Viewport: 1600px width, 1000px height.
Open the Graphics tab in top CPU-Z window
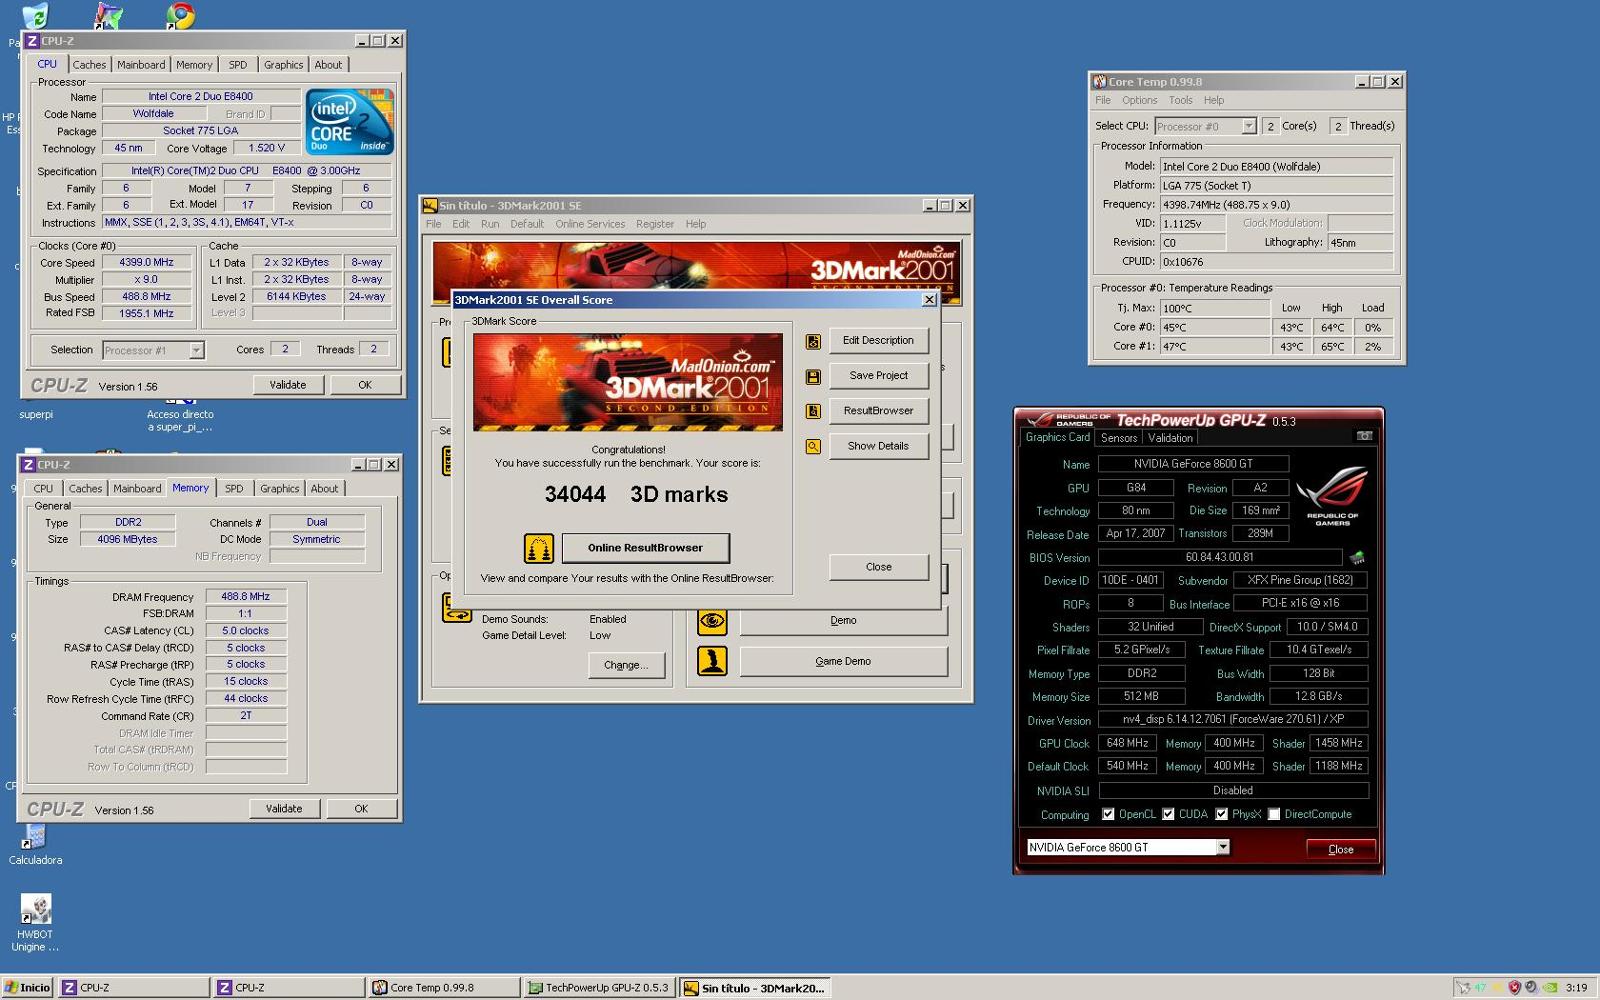283,65
